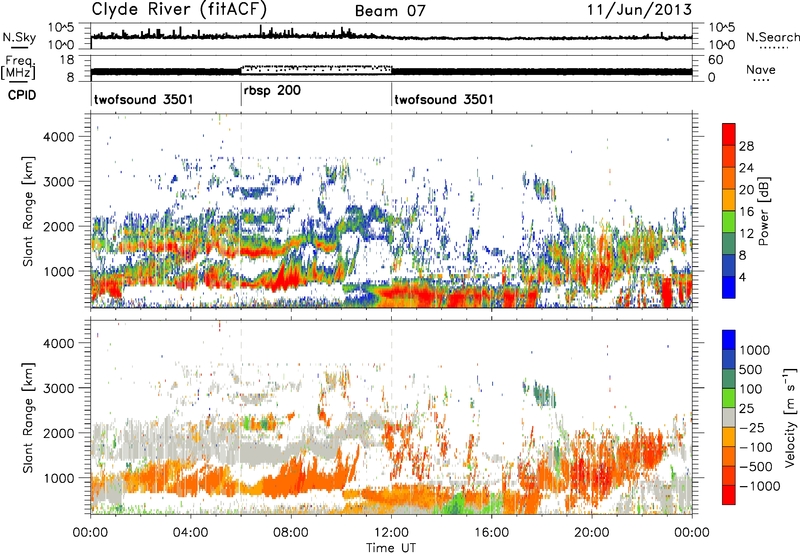Click "4000" on the velocity panel axis
Viewport: 800px width, 554px height.
(x=58, y=343)
